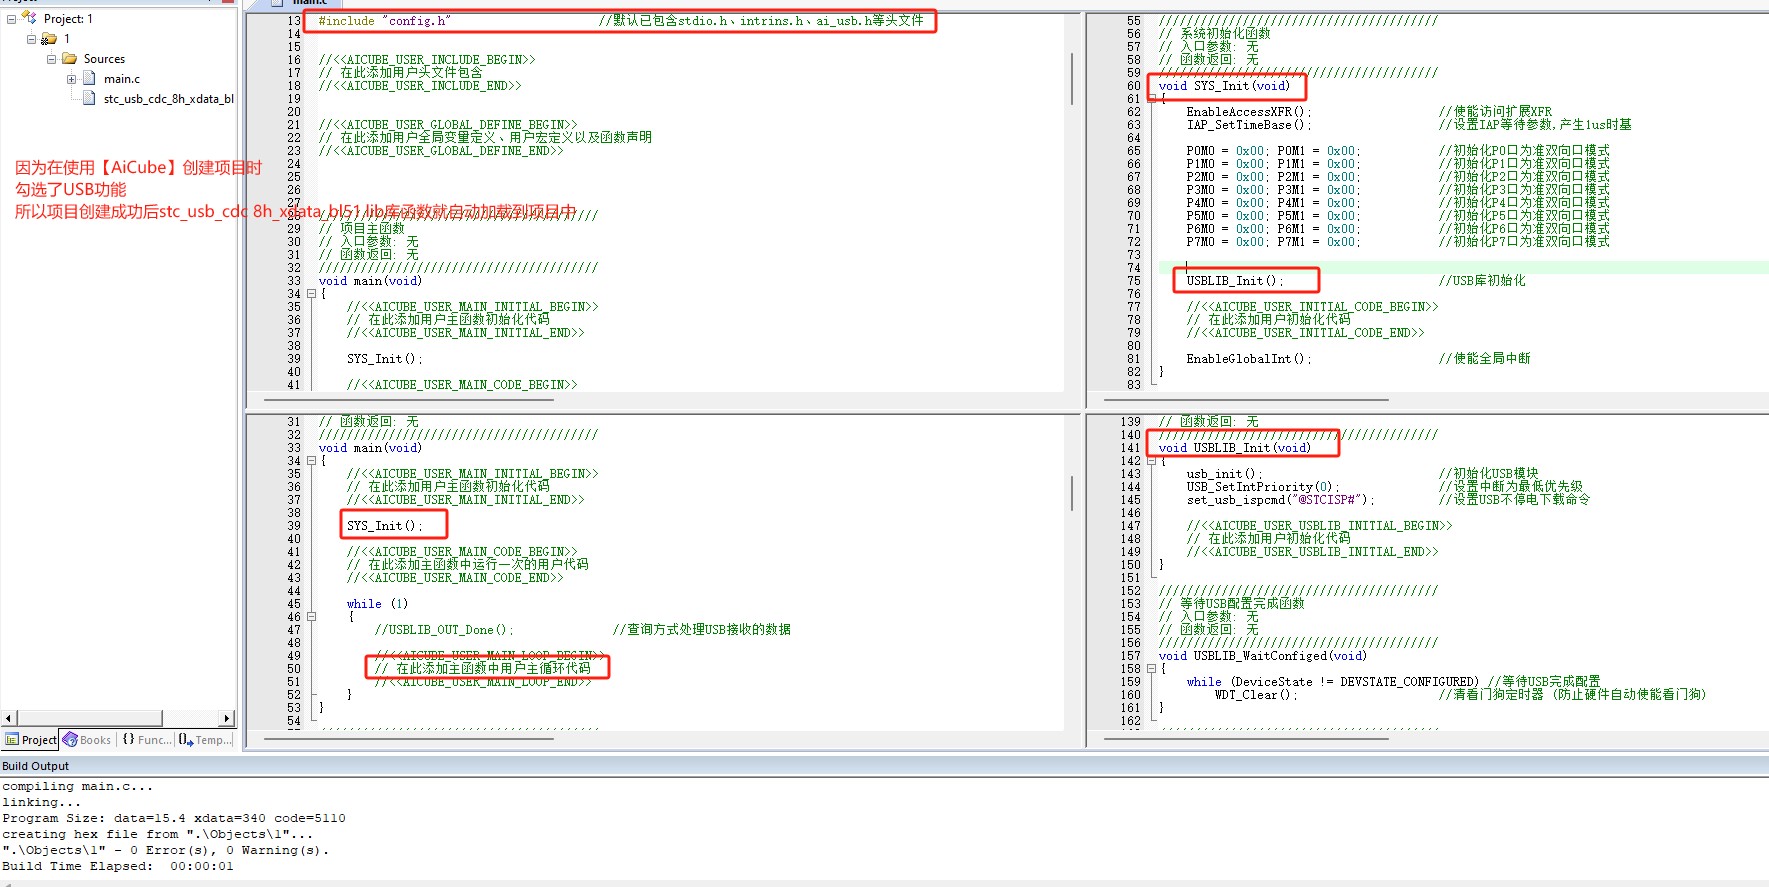1769x887 pixels.
Task: Click the P0M0 = 0x00 line 65
Action: point(1273,151)
